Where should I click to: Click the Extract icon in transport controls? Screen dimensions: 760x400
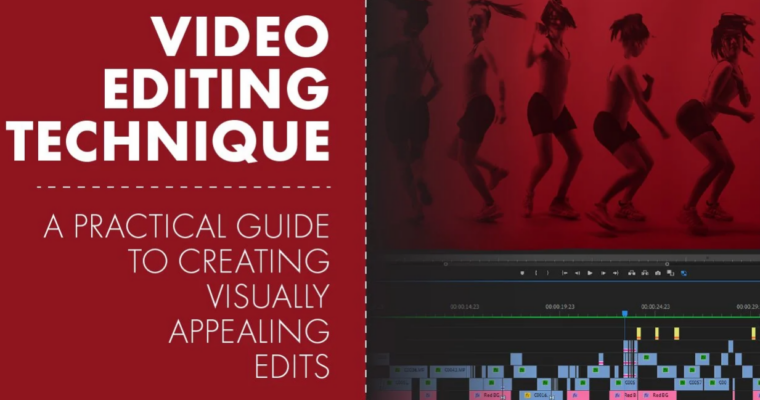click(645, 273)
